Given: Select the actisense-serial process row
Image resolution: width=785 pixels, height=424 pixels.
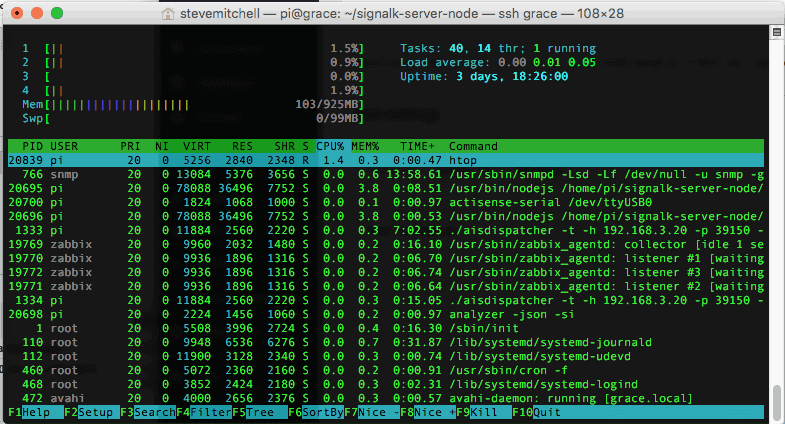Looking at the screenshot, I should coord(386,202).
